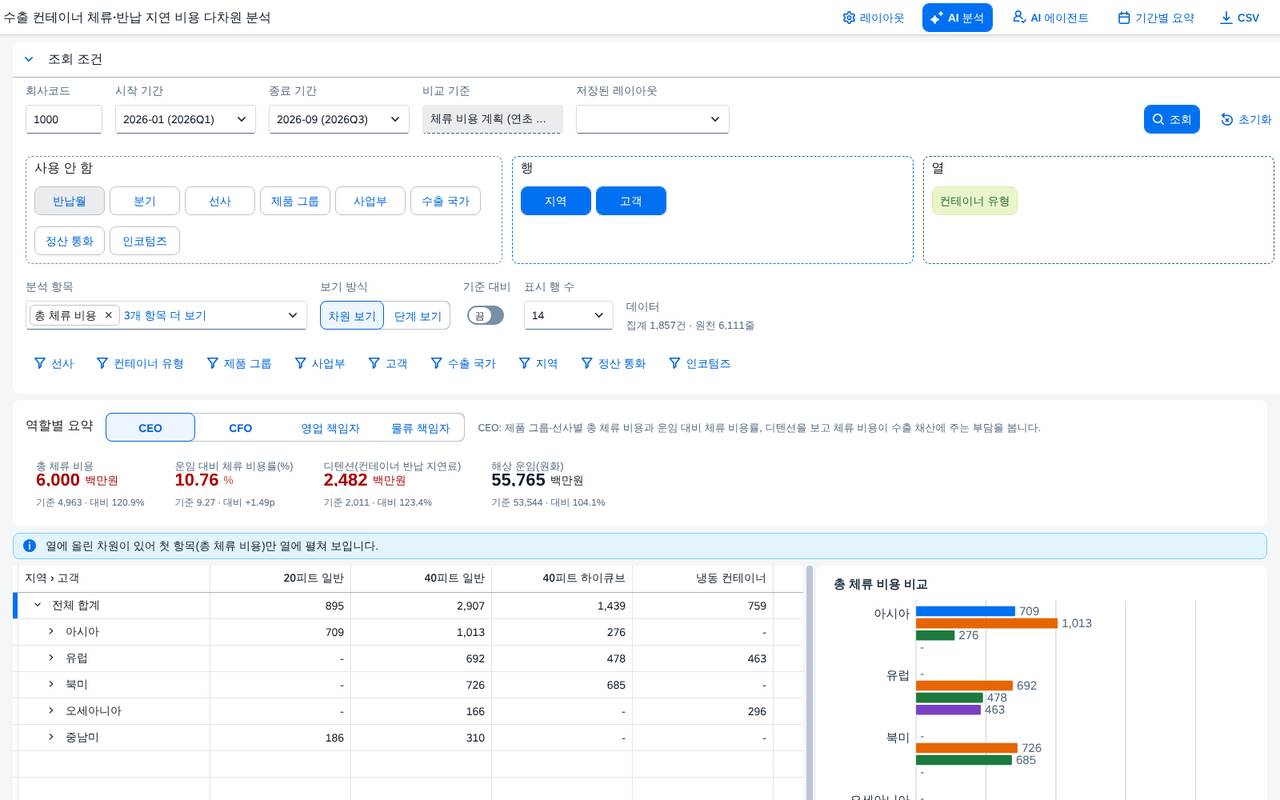Image resolution: width=1280 pixels, height=800 pixels.
Task: Select the 차원 보기 view mode
Action: [x=352, y=315]
